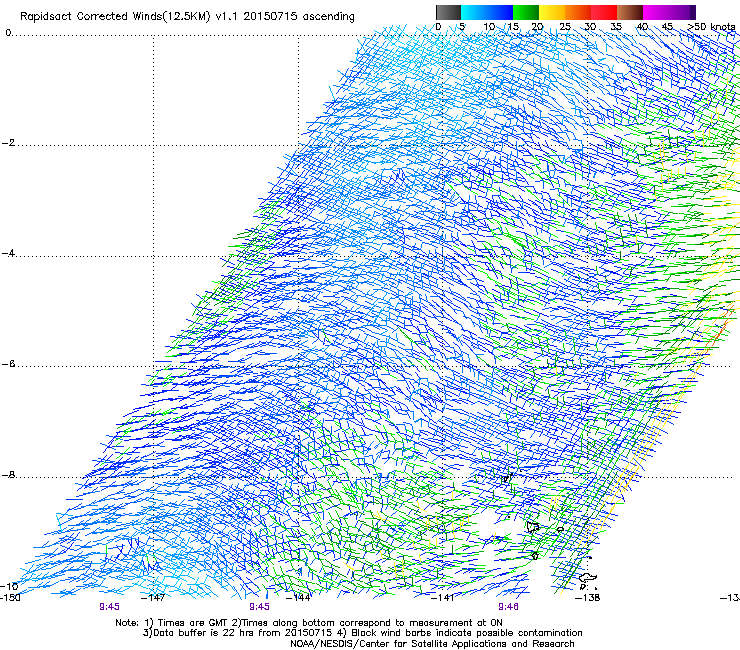Click the legend tick label 25

tap(565, 27)
